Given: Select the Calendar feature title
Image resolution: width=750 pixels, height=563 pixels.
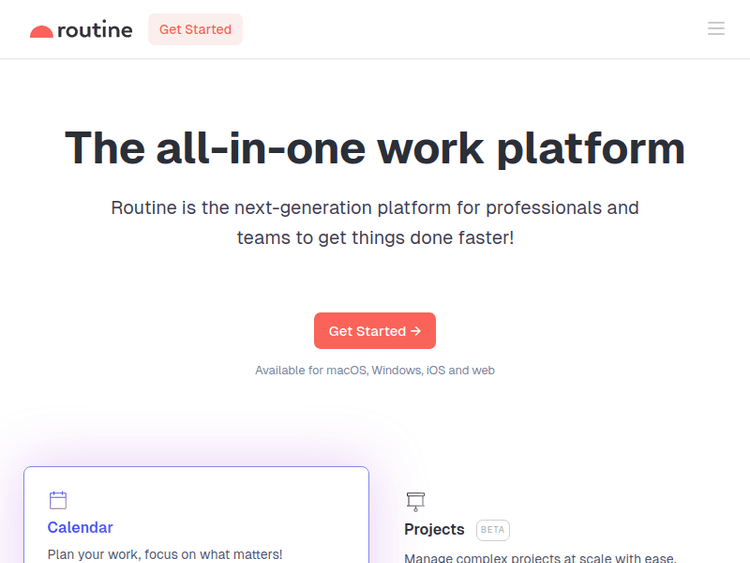Looking at the screenshot, I should (80, 527).
